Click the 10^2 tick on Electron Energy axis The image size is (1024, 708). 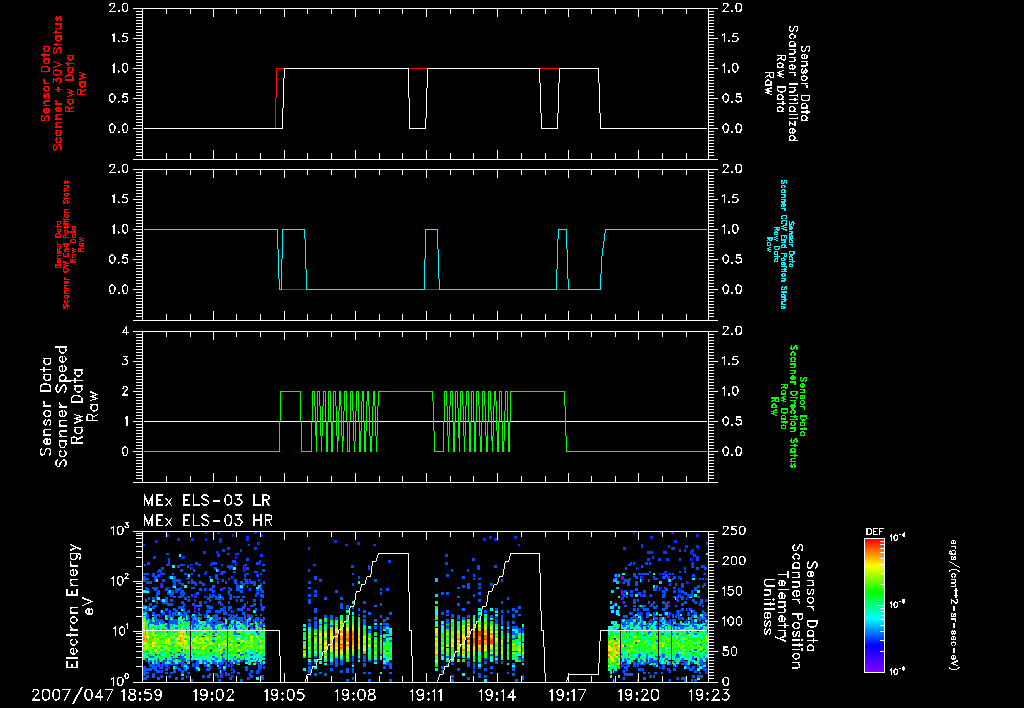coord(120,580)
